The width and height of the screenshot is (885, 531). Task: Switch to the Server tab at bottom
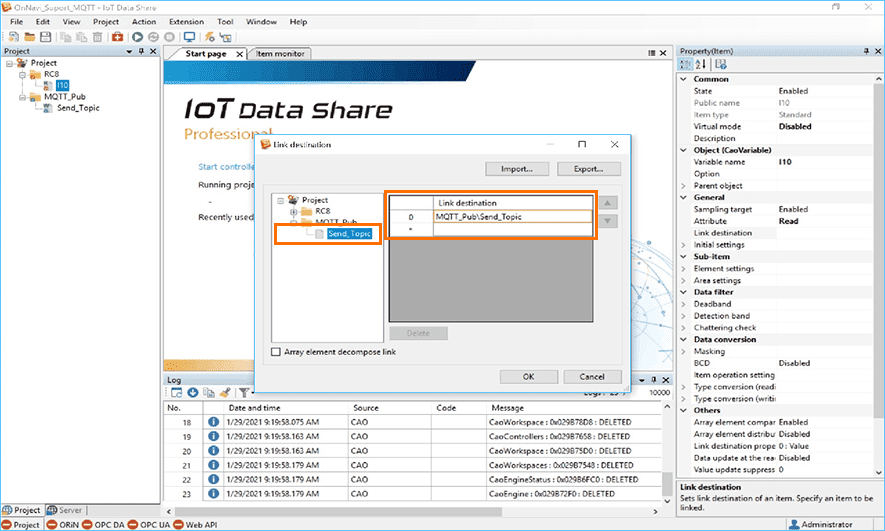coord(65,510)
